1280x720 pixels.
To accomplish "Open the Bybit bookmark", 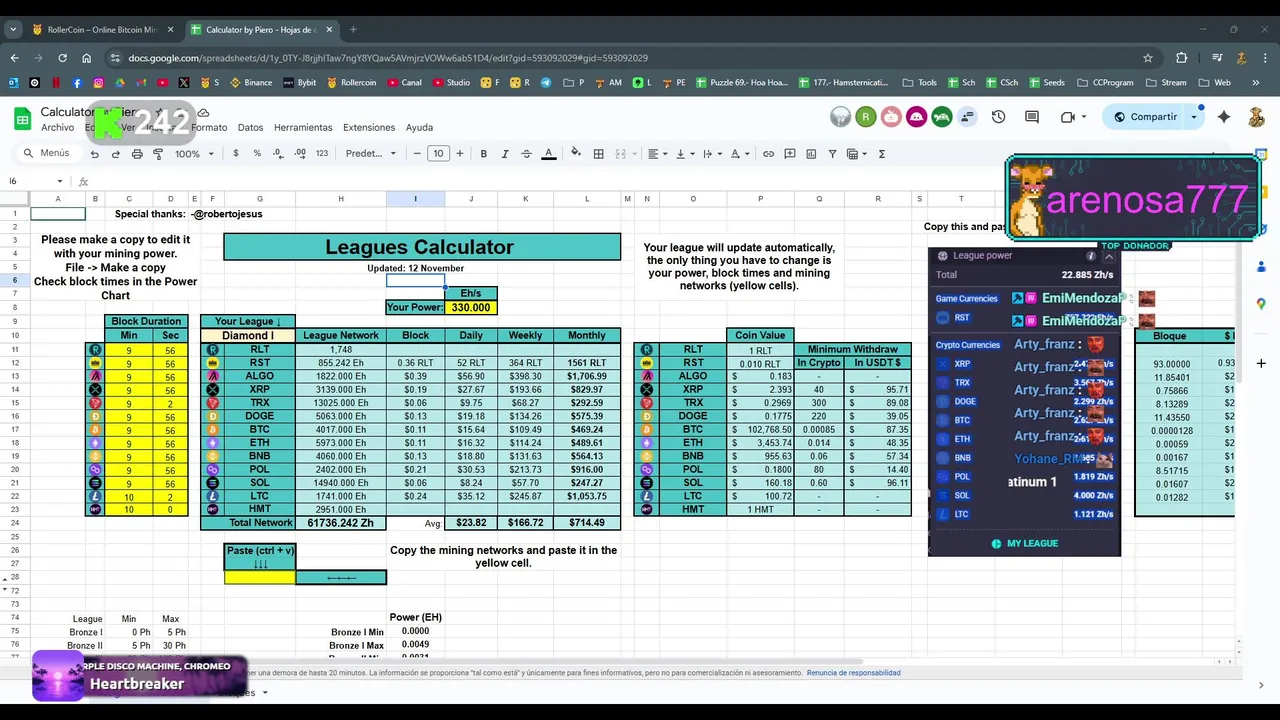I will (x=299, y=83).
